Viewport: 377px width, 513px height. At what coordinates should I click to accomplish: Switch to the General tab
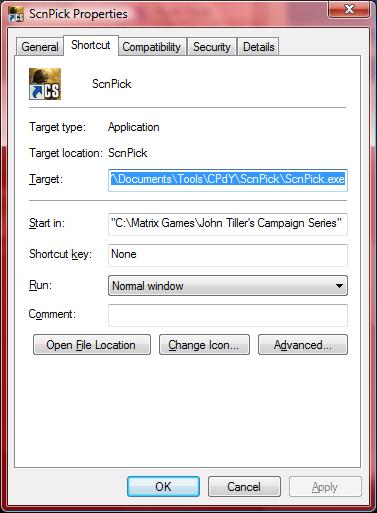[x=40, y=47]
